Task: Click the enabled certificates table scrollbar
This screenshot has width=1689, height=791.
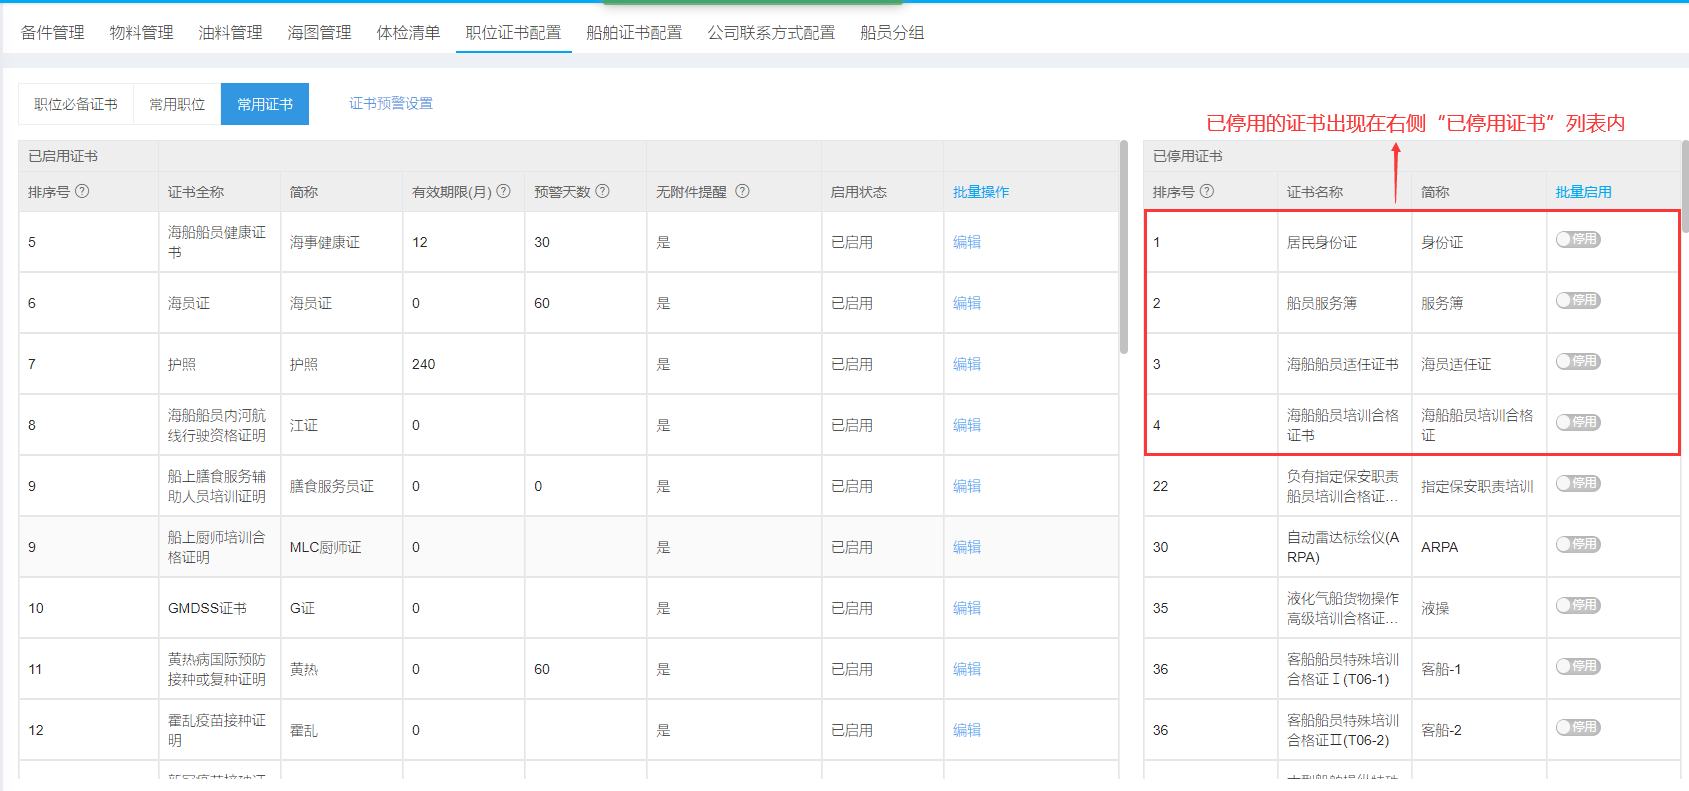Action: (x=1123, y=247)
